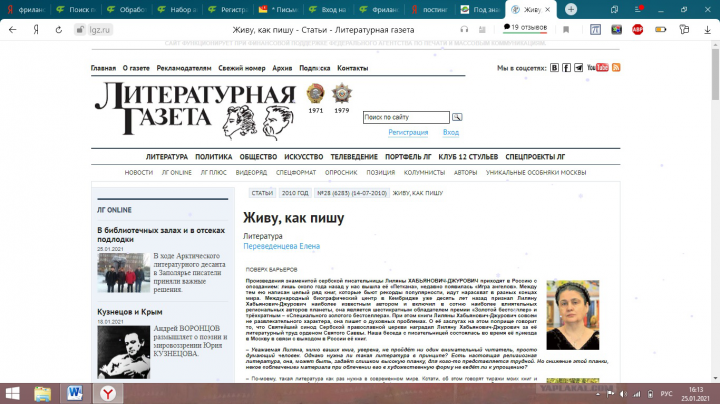Viewport: 720px width, 404px height.
Task: Open 'СПЕЦПРОЕКТЫ ЛГ' section
Action: pyautogui.click(x=535, y=157)
